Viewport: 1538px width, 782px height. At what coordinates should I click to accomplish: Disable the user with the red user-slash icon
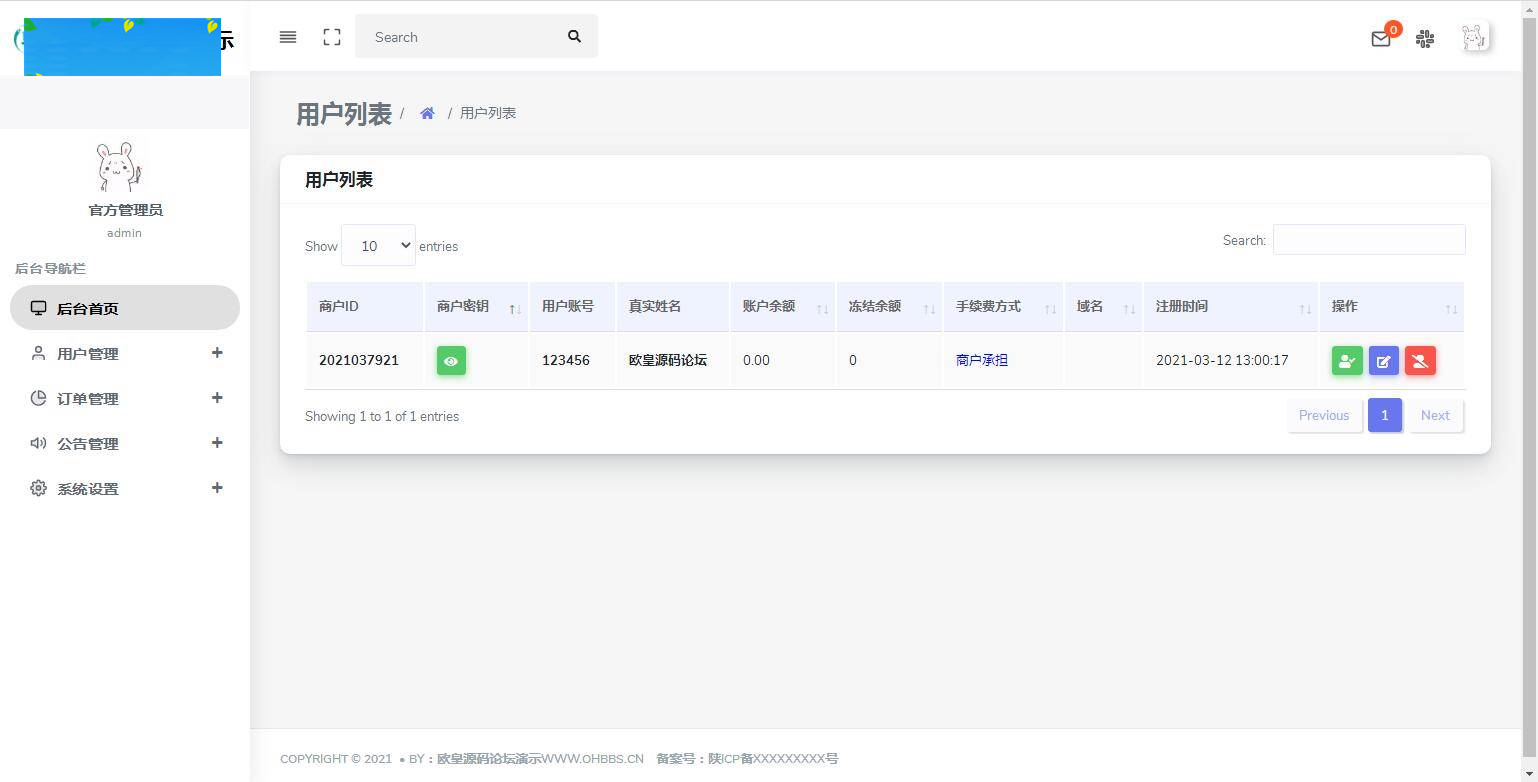click(x=1420, y=361)
